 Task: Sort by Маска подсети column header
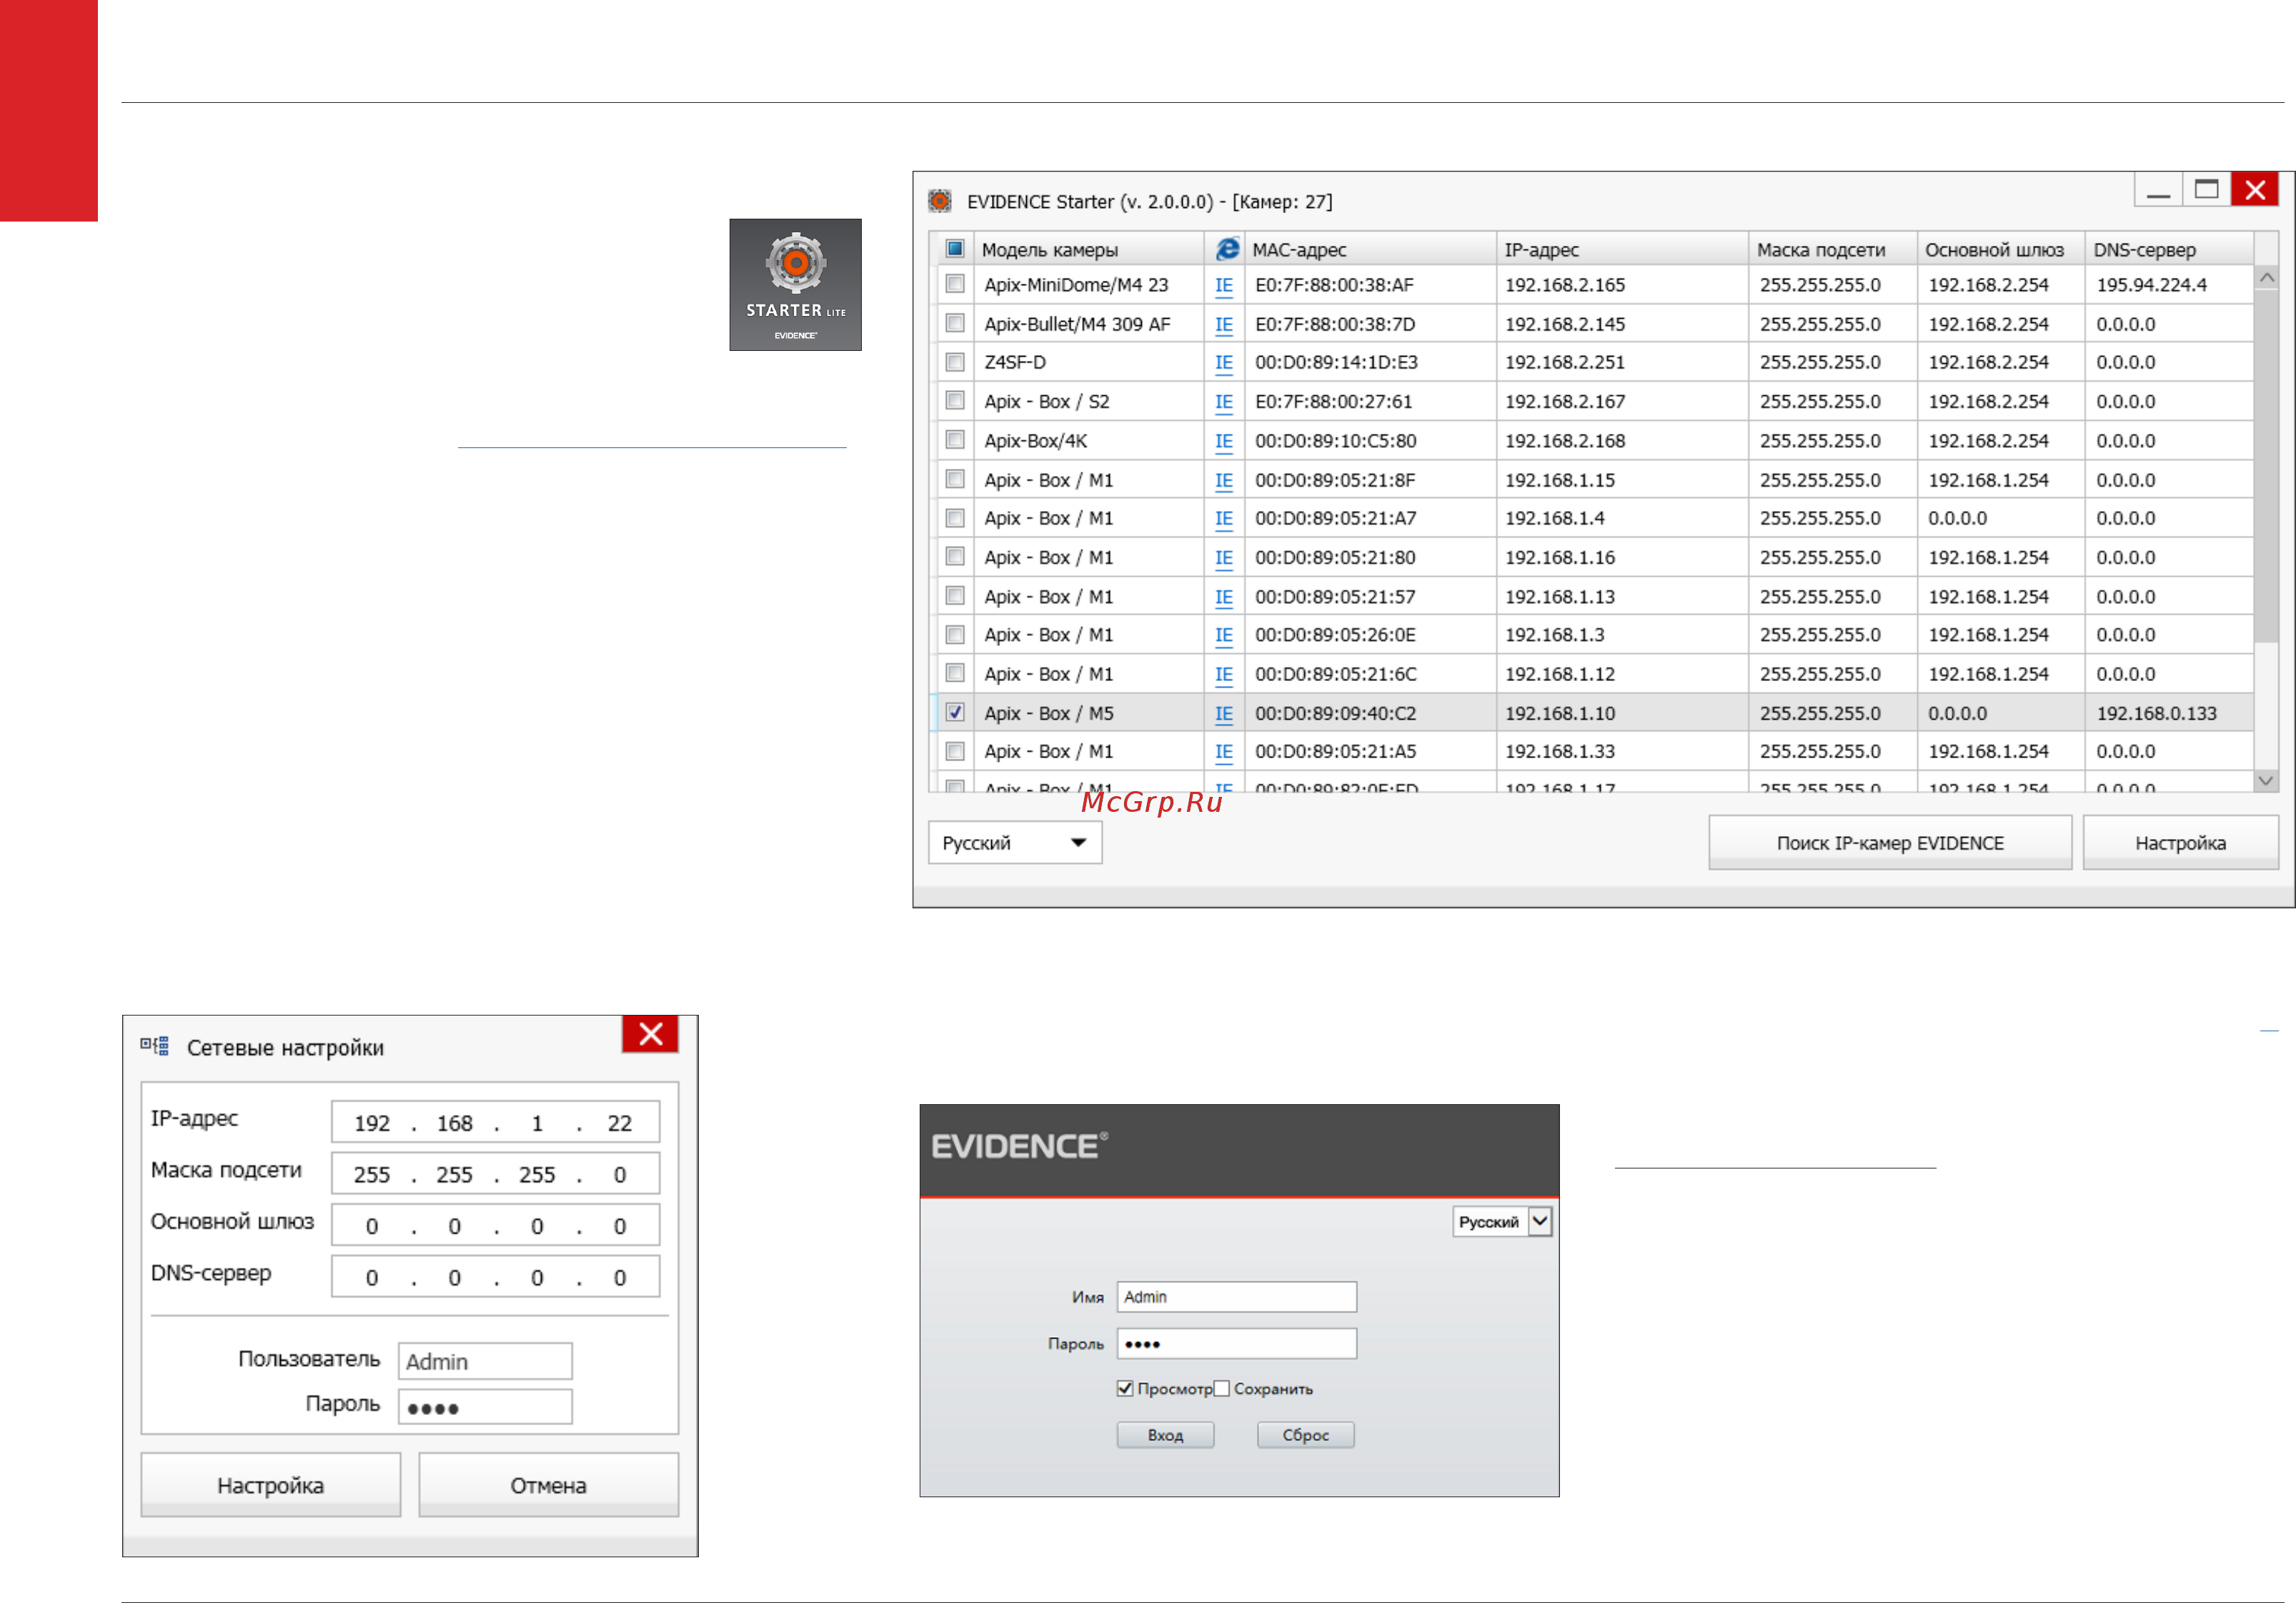1832,249
